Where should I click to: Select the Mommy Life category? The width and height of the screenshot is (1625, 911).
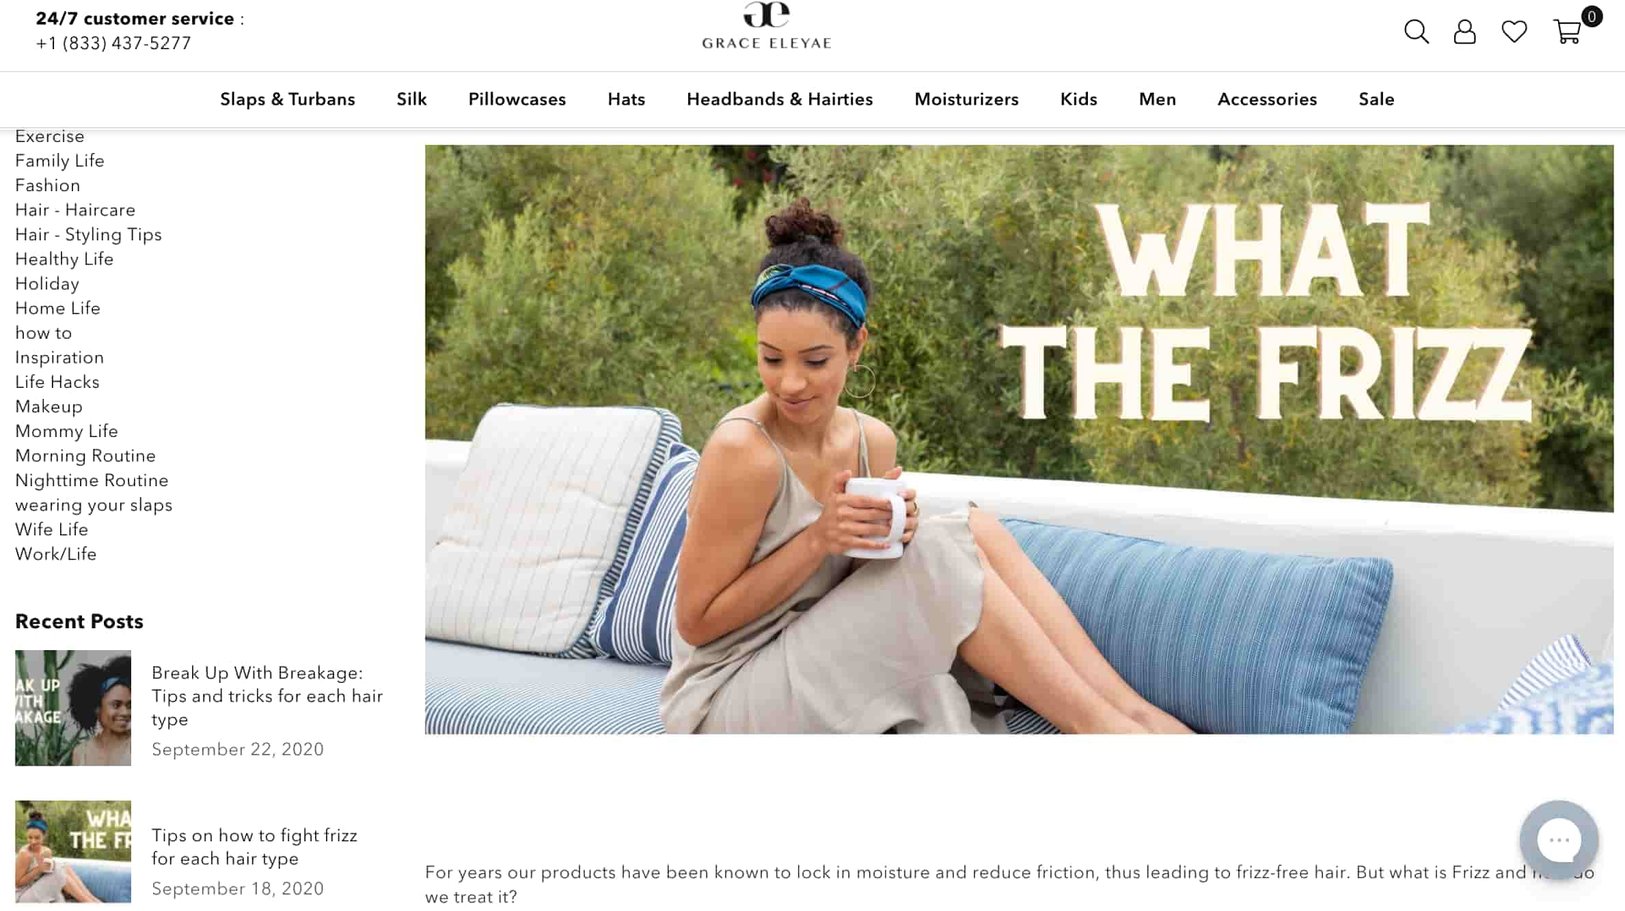[x=66, y=431]
